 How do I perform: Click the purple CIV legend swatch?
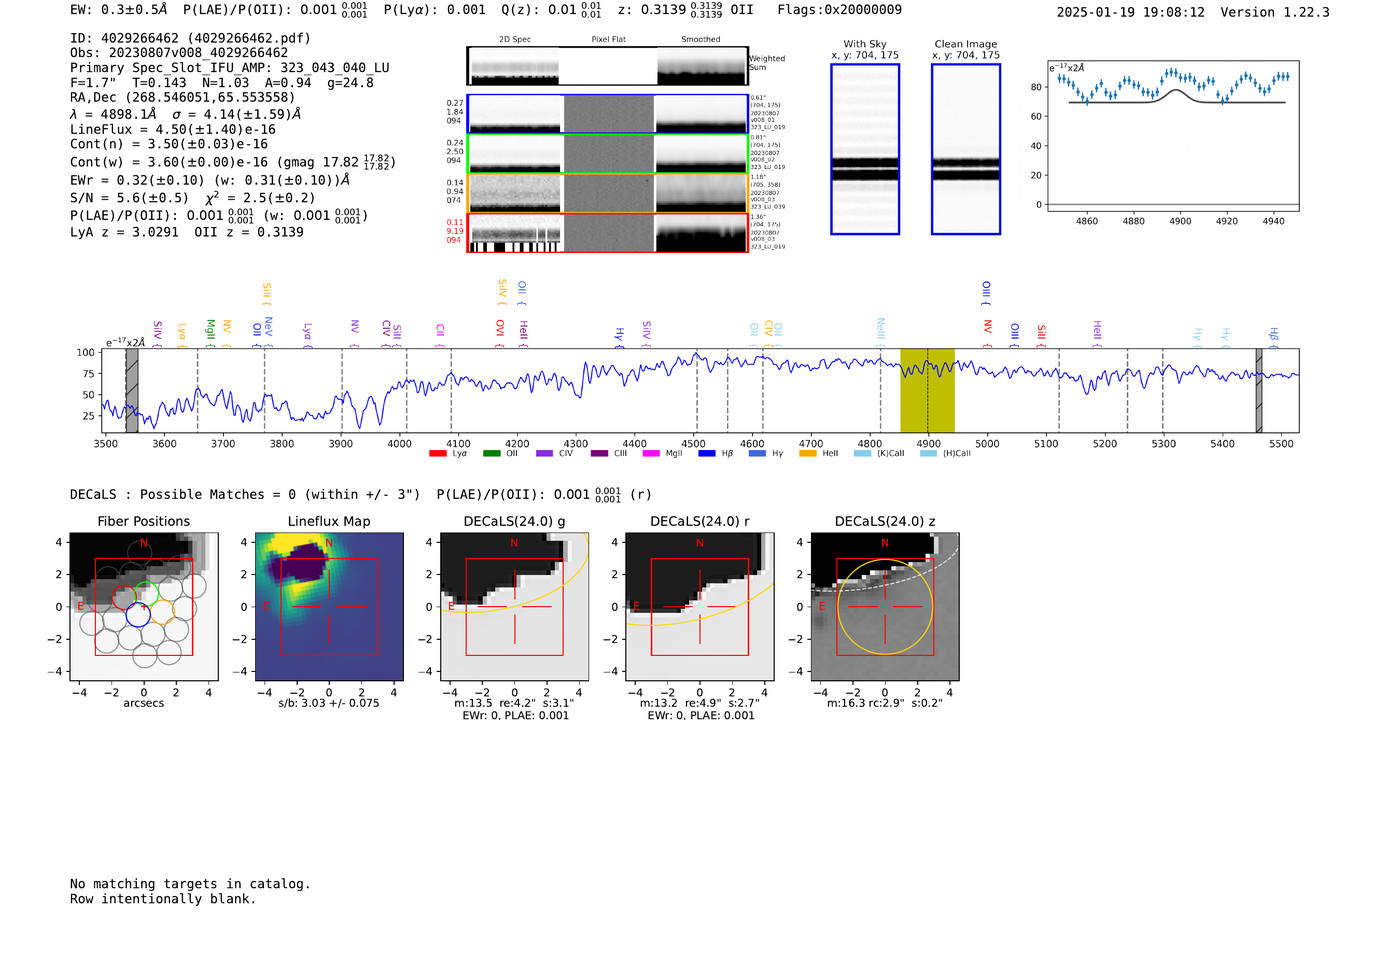tap(544, 454)
